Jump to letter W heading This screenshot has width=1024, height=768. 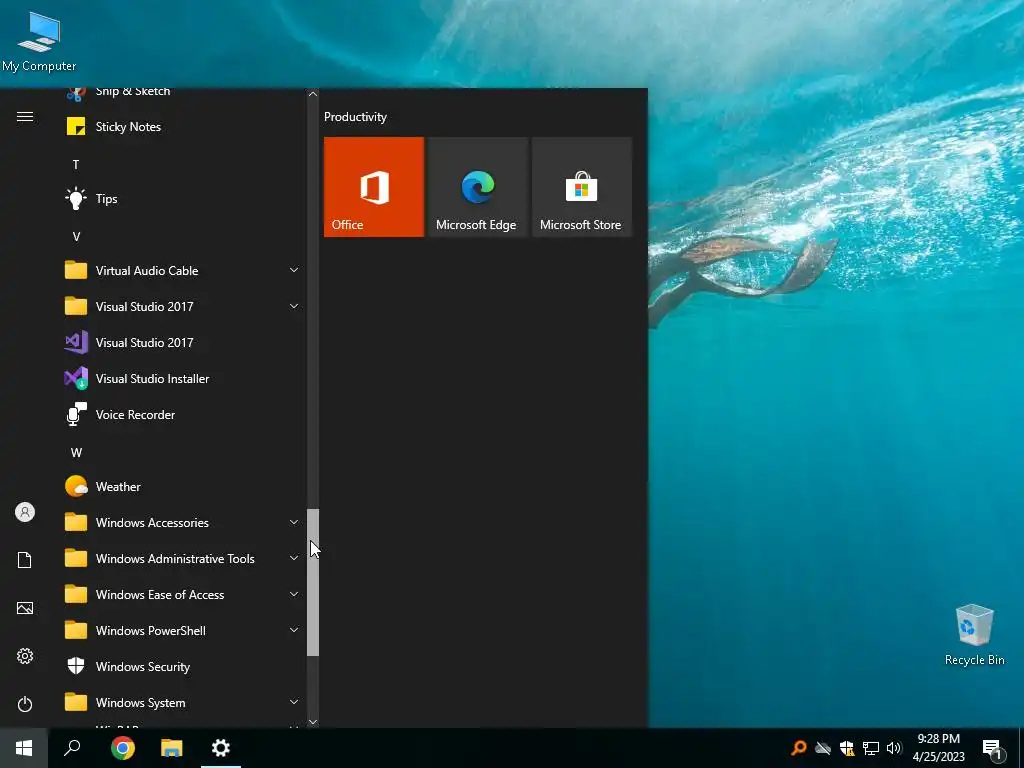(x=76, y=453)
